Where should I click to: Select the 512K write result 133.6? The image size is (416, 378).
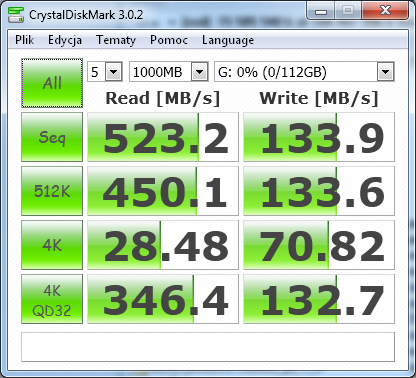(319, 191)
